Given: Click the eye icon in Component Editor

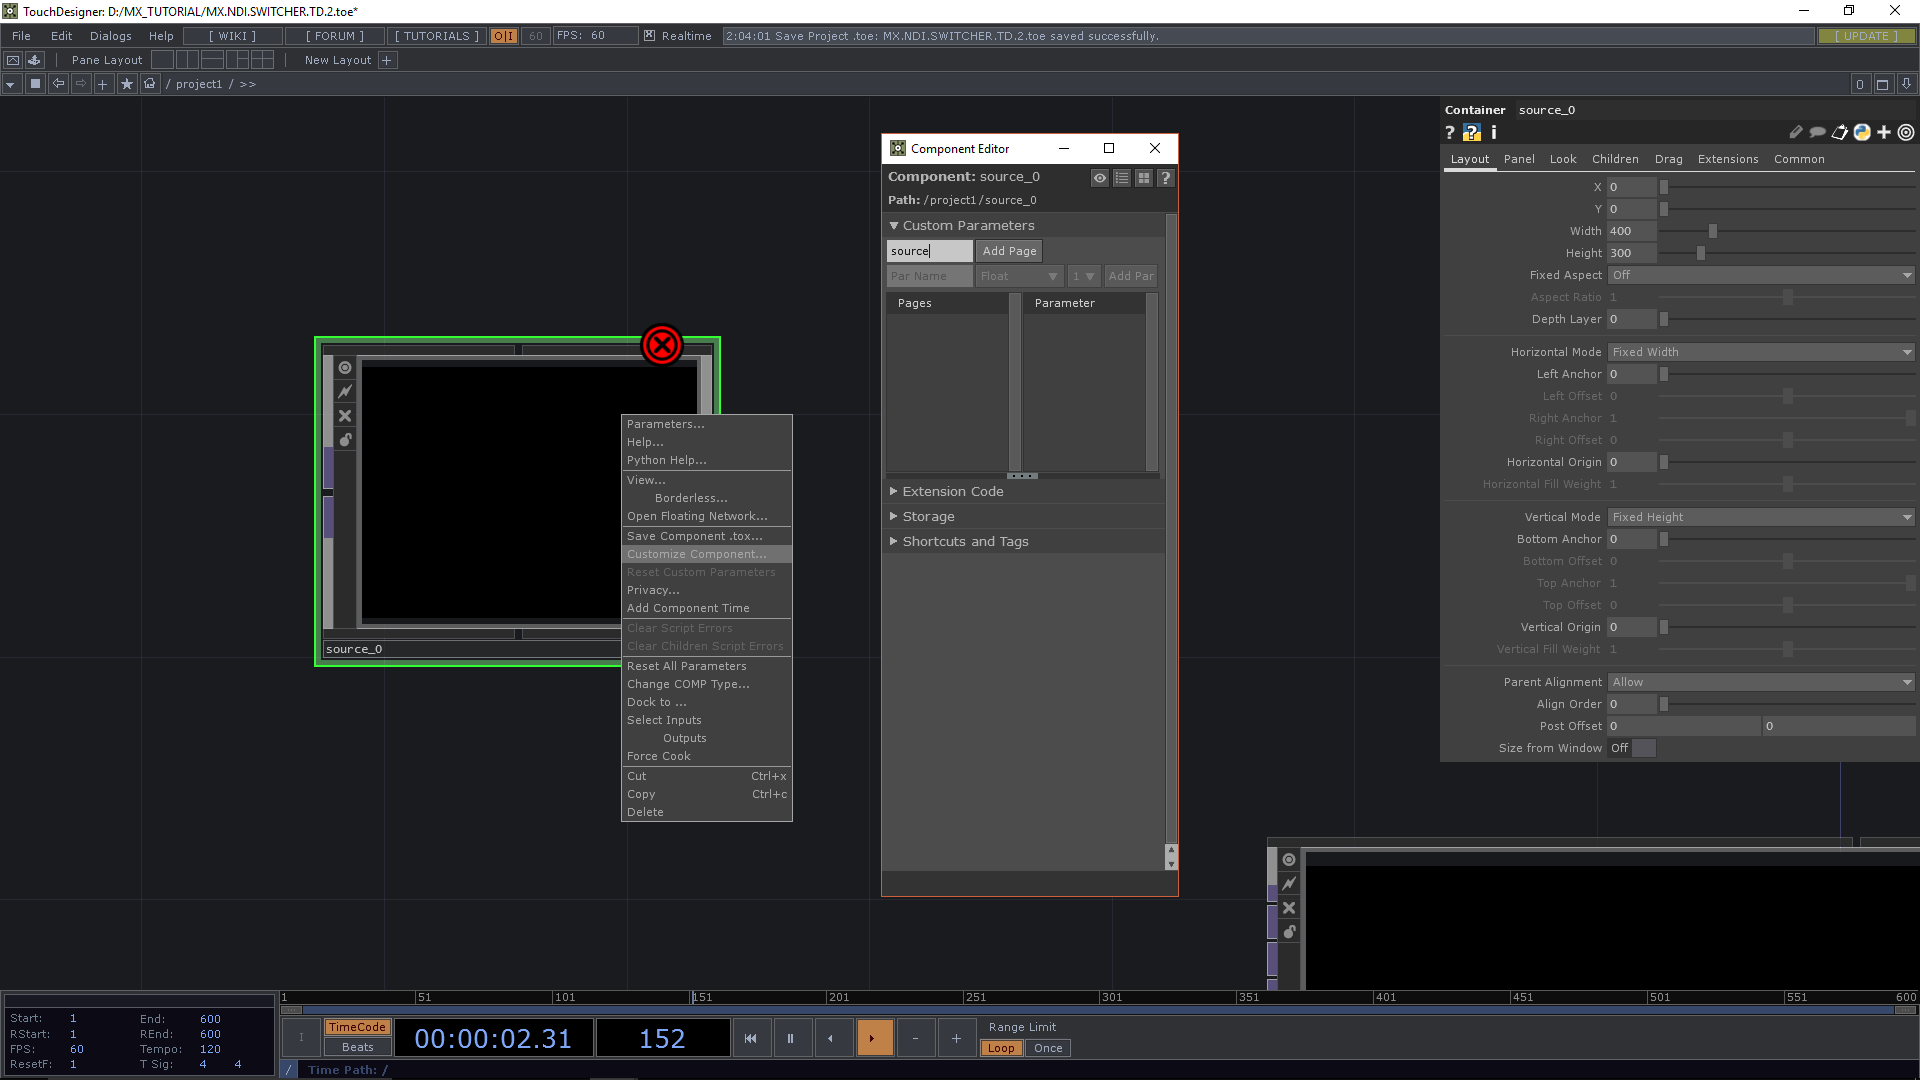Looking at the screenshot, I should [1100, 178].
